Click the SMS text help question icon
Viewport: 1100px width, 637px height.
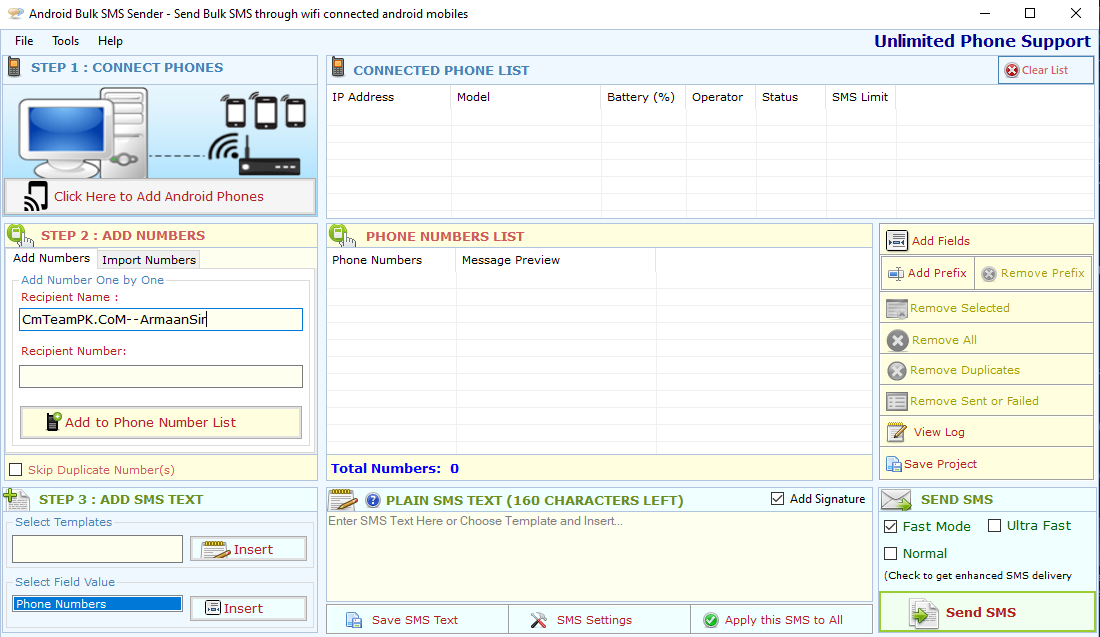tap(373, 500)
